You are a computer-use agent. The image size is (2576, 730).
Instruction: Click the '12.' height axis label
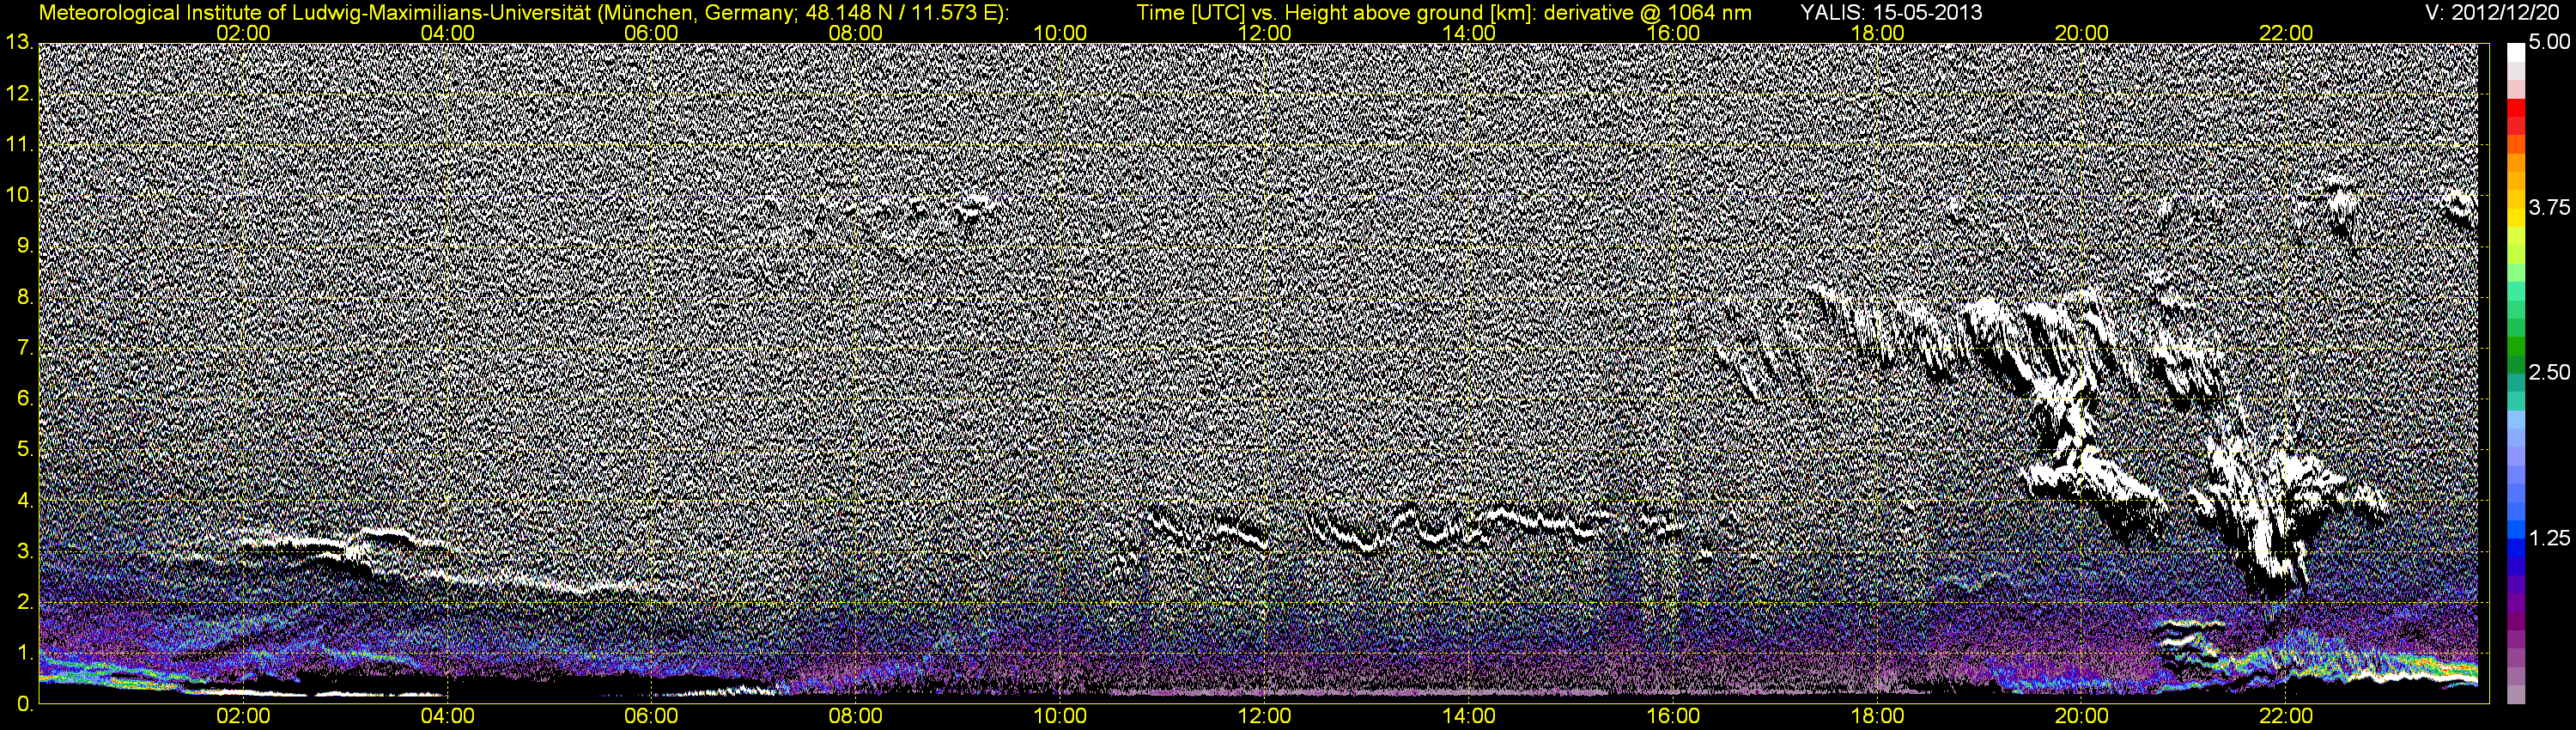coord(19,93)
